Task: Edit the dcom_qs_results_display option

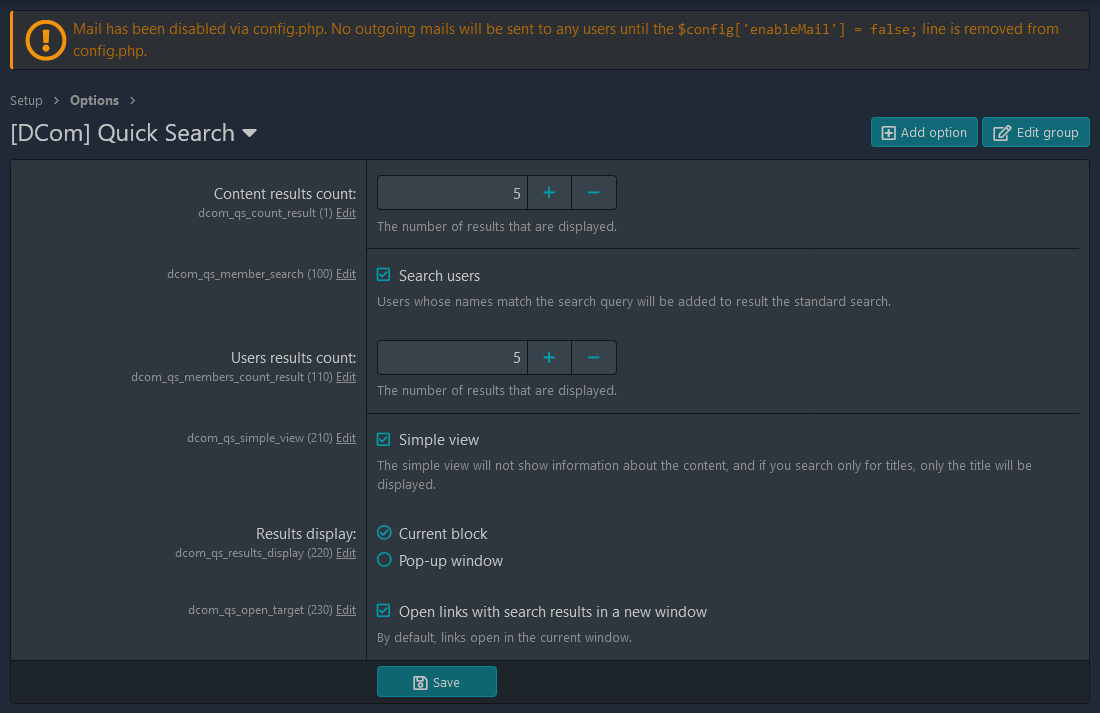Action: 345,552
